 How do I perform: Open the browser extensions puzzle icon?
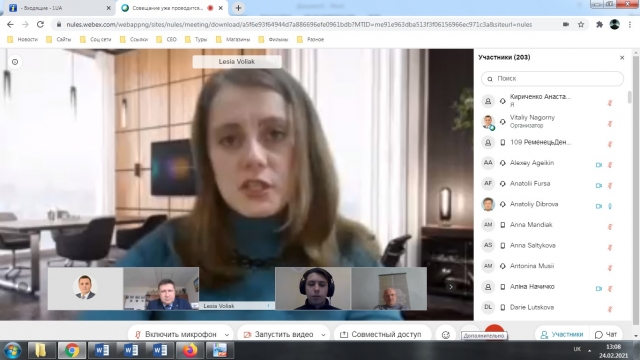pyautogui.click(x=599, y=24)
